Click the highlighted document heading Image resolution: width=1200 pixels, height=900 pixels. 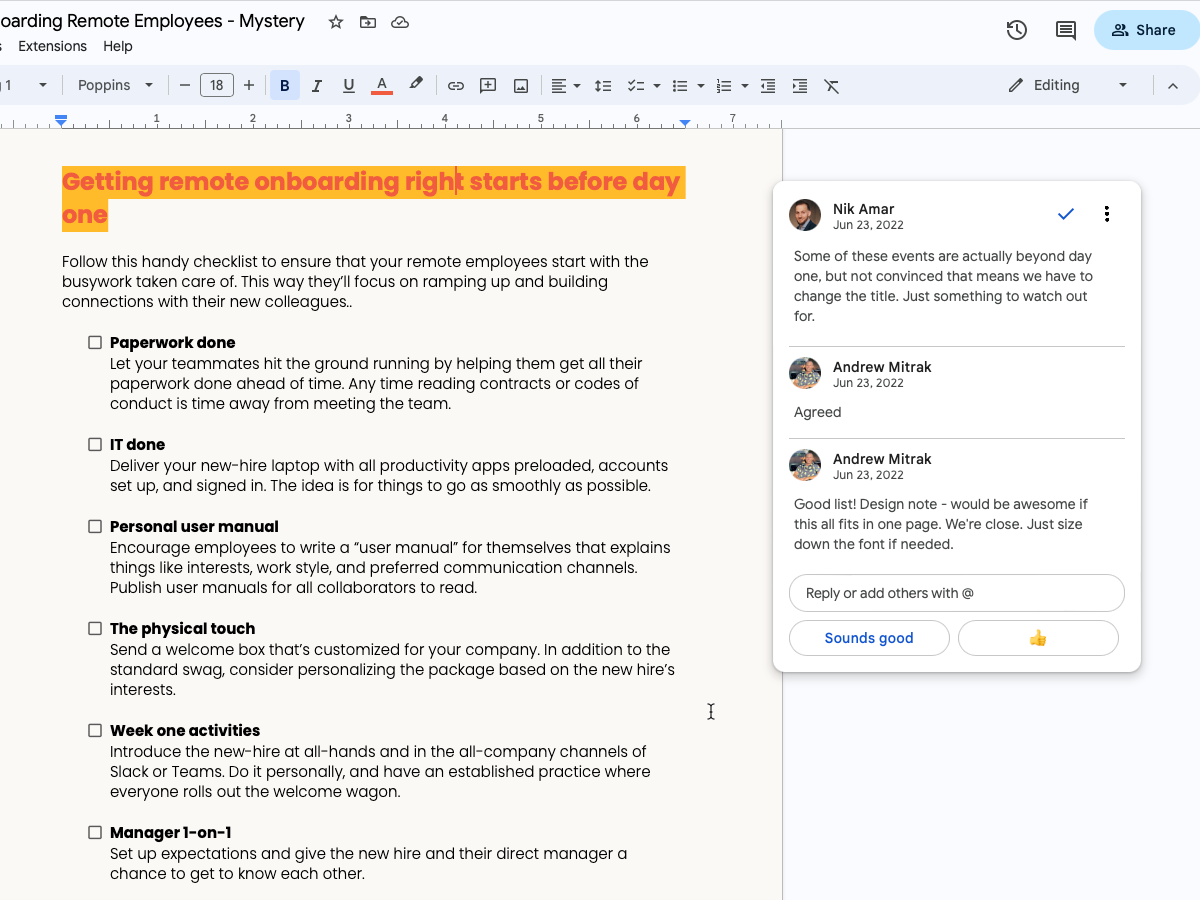coord(373,198)
